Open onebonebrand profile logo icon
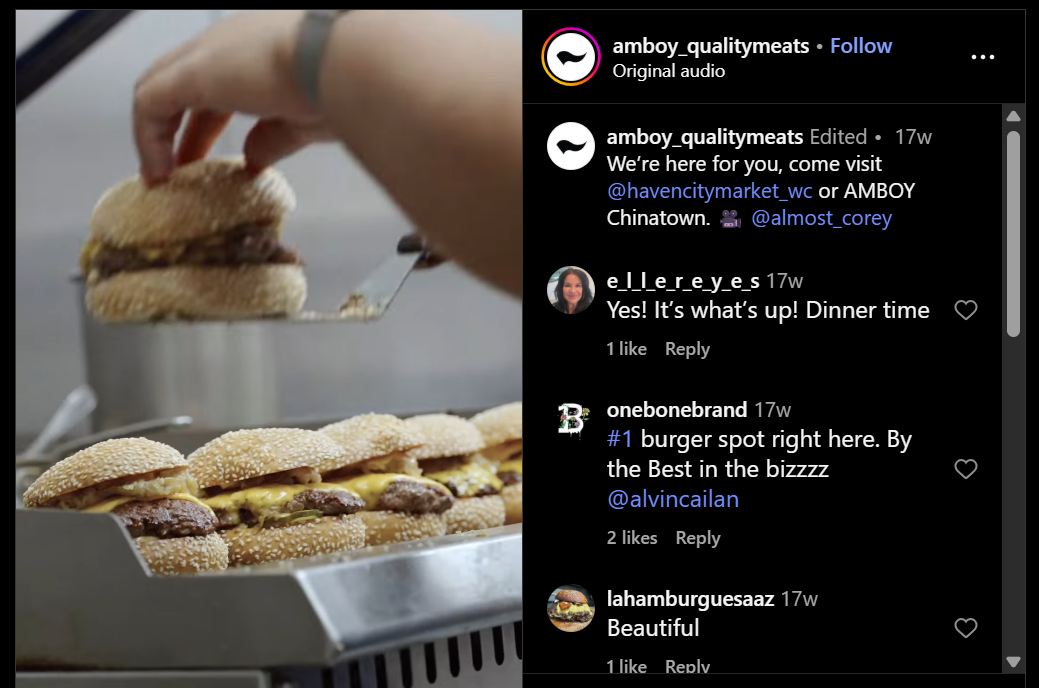Viewport: 1039px width, 688px height. pos(571,419)
